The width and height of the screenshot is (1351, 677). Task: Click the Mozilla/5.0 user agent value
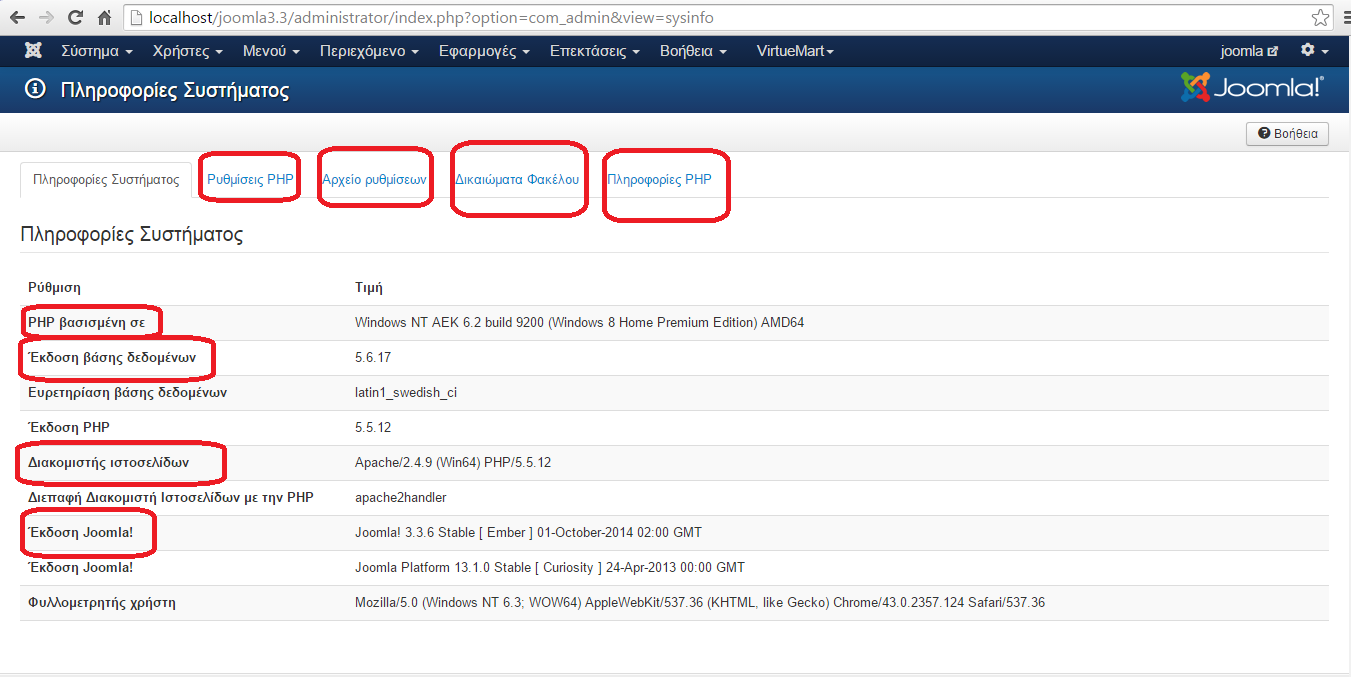700,603
